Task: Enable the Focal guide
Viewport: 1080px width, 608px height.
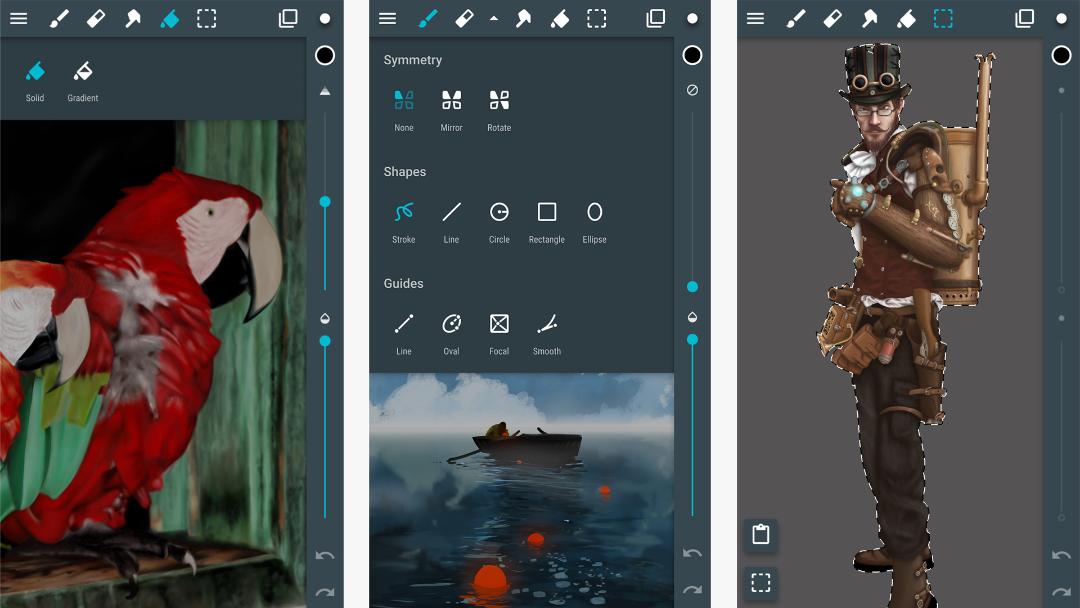Action: pos(499,334)
